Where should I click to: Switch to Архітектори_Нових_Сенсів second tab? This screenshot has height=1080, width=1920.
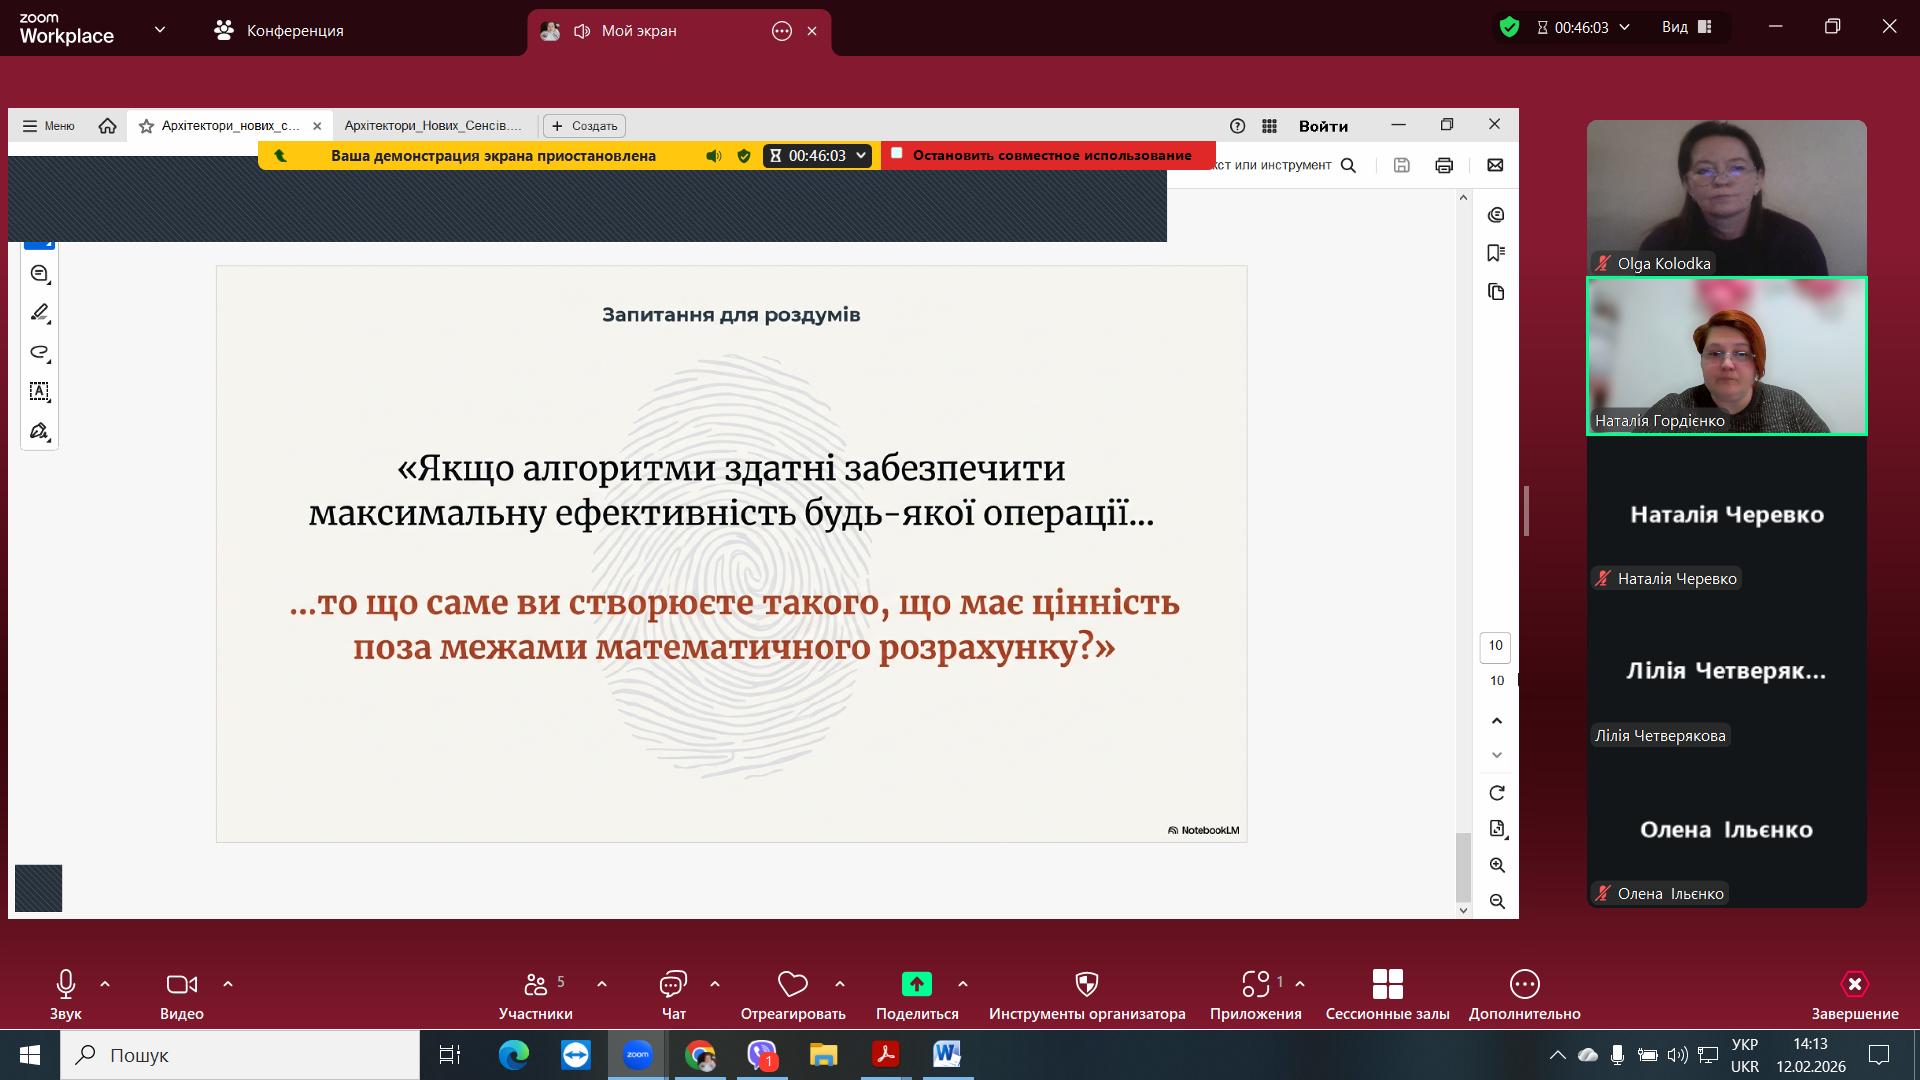[x=433, y=126]
